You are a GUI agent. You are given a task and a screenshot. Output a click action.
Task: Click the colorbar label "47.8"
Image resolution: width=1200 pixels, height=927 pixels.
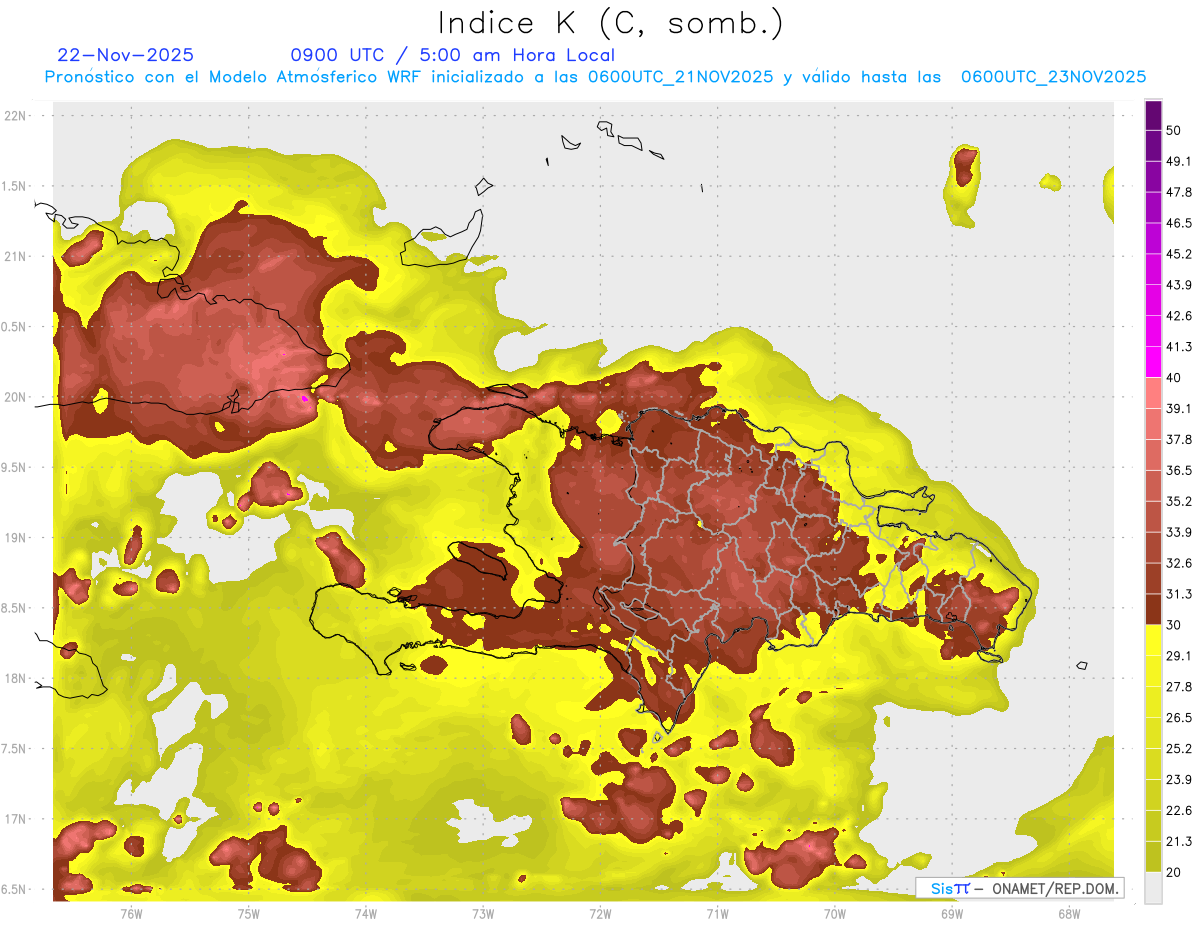[x=1178, y=192]
